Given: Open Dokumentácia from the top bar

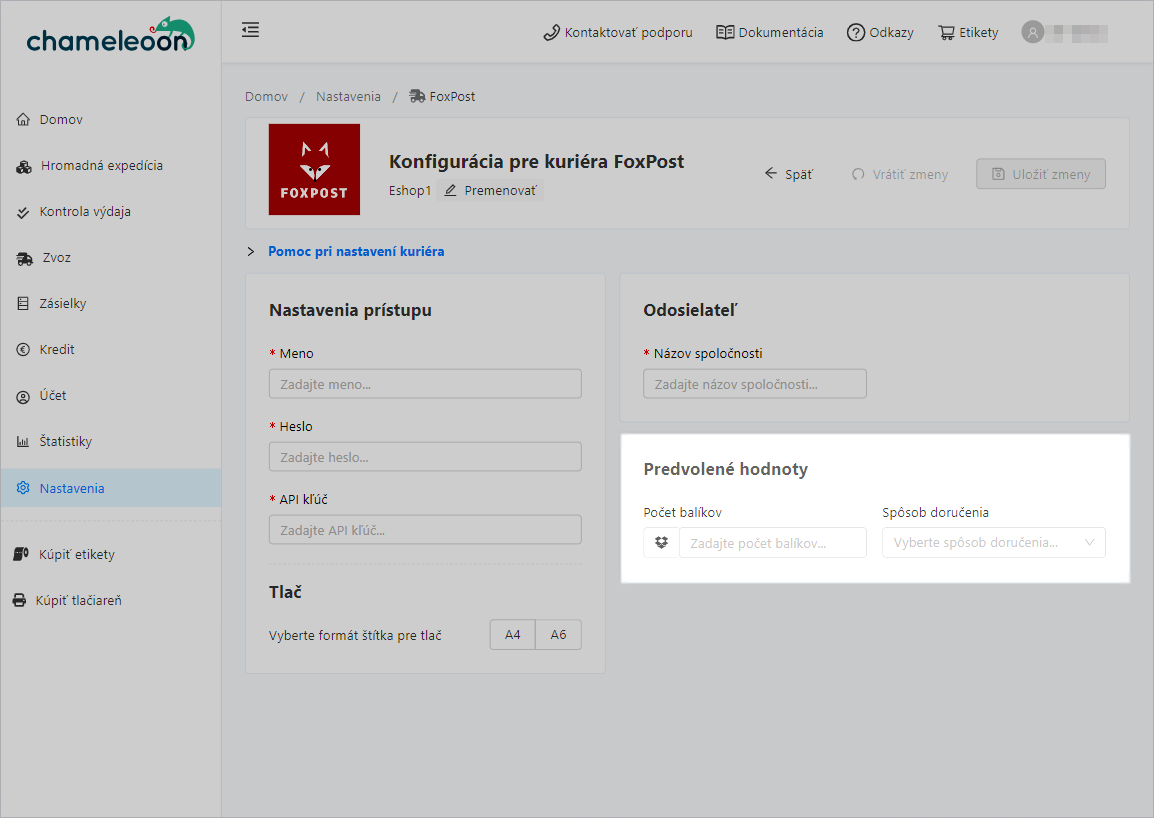Looking at the screenshot, I should tap(770, 32).
